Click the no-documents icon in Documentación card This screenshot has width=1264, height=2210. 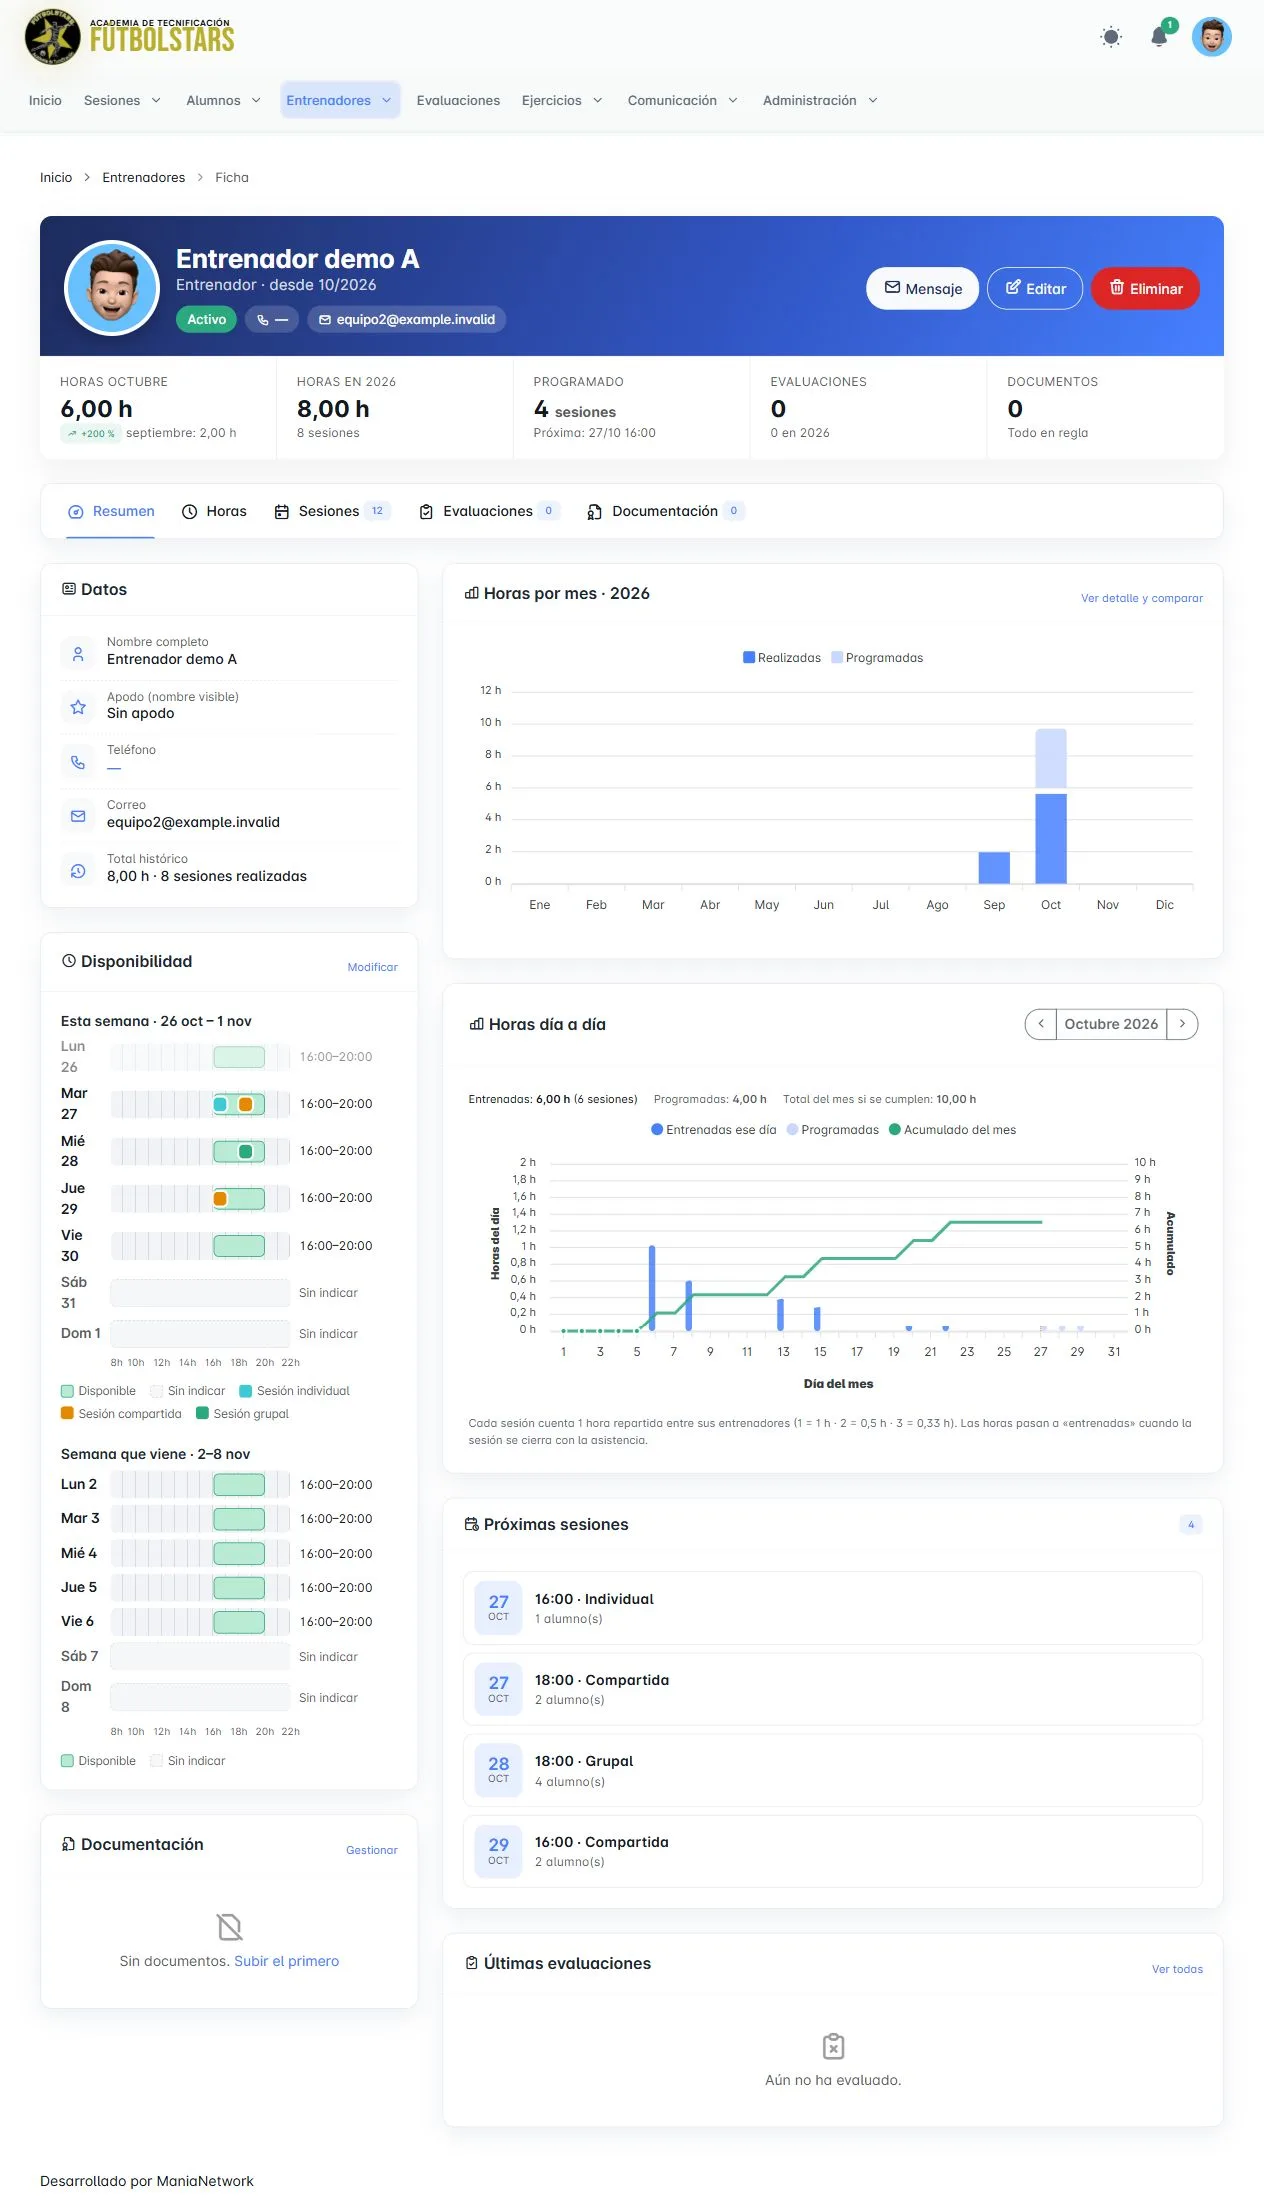(229, 1927)
